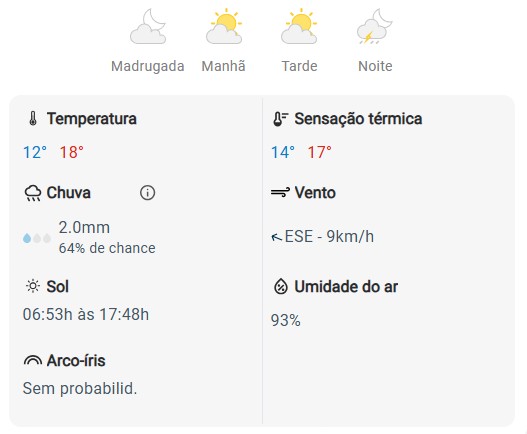This screenshot has width=527, height=434.
Task: Click the wind icon beside Vento
Action: (280, 193)
